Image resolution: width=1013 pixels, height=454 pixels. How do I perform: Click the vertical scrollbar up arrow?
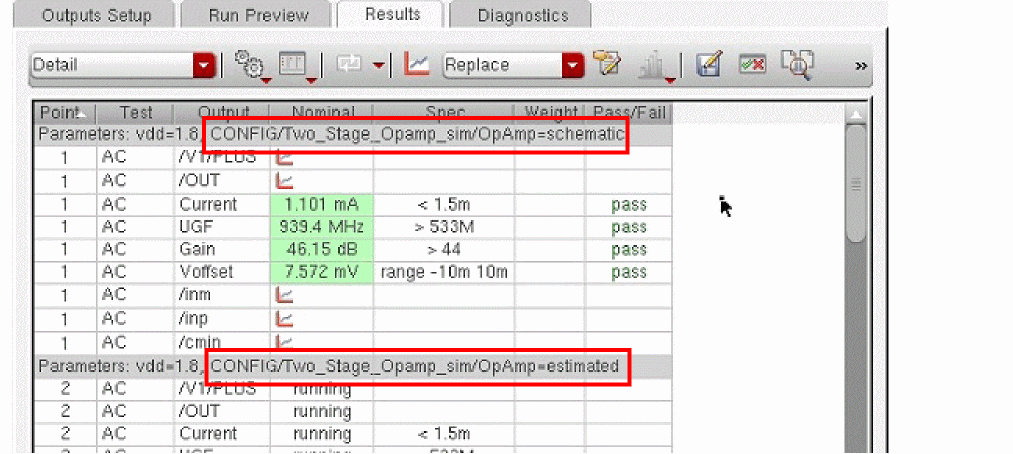855,113
